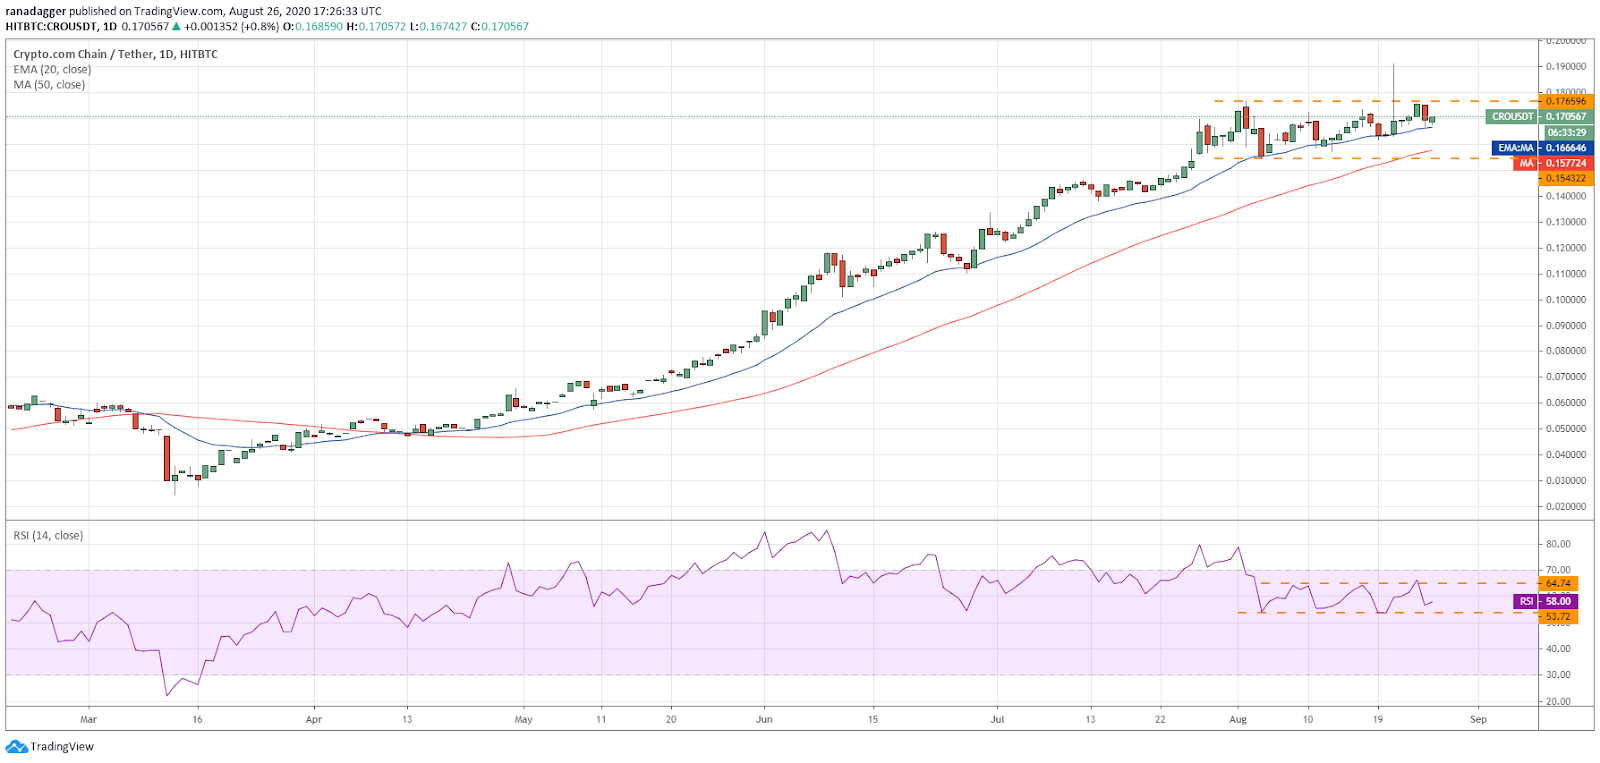1600x763 pixels.
Task: Click the 0.060000 price axis tick
Action: tap(1566, 403)
